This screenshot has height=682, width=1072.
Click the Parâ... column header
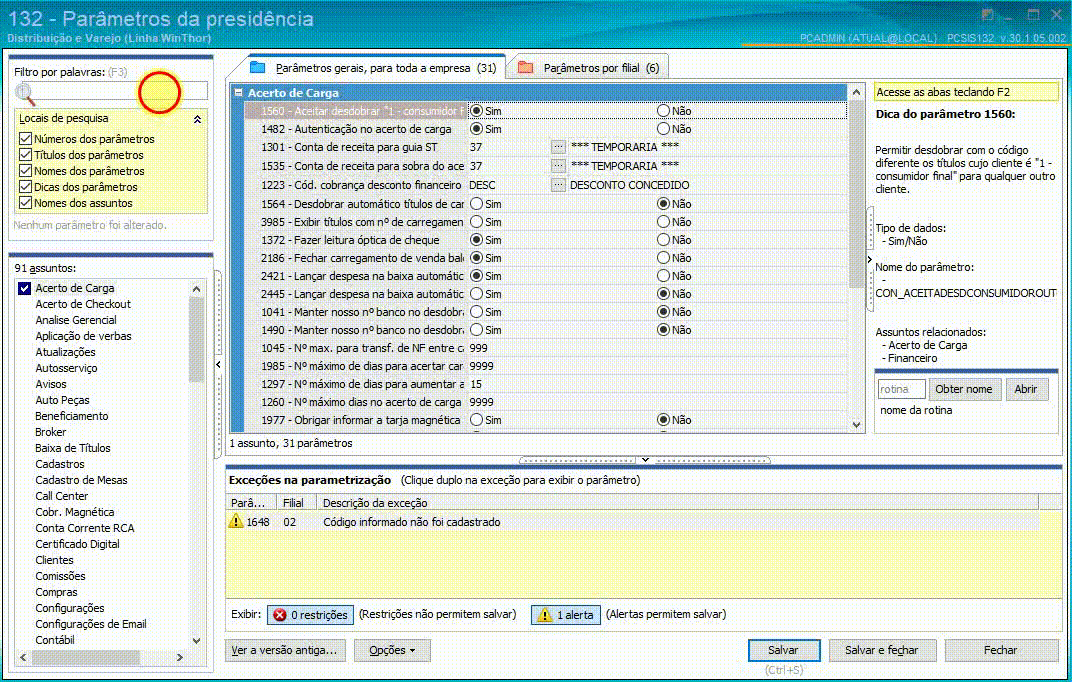point(251,502)
